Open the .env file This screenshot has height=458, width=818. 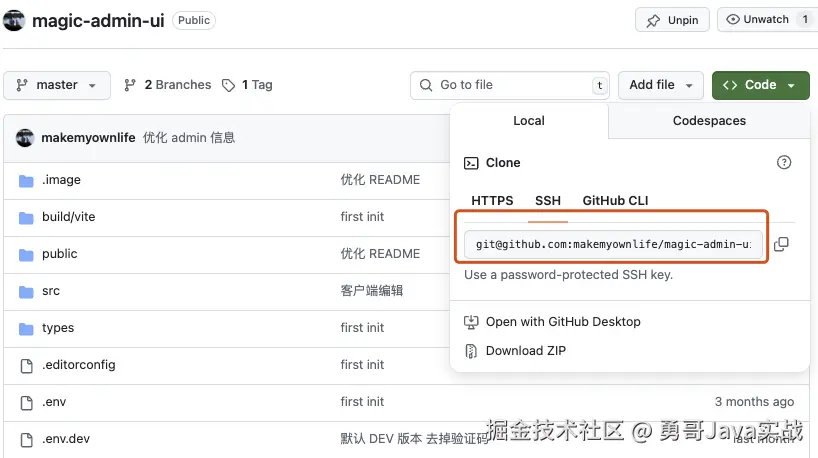[54, 402]
